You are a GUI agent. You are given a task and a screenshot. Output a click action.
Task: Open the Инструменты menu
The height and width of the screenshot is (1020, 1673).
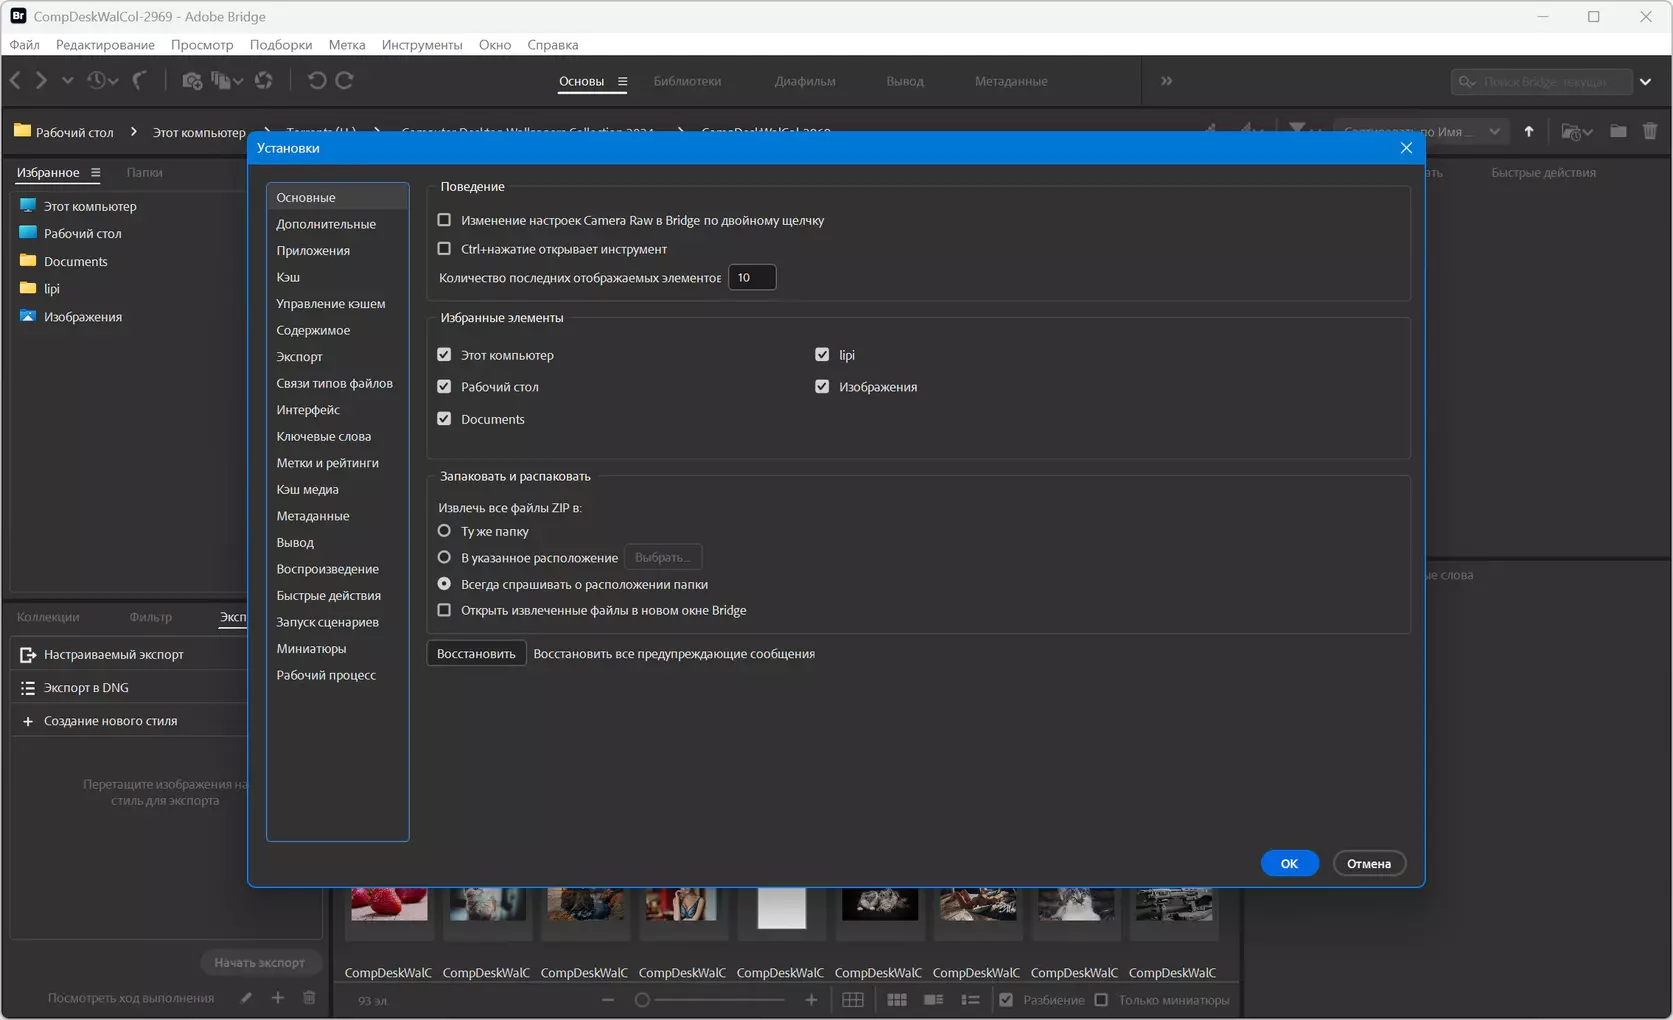[x=421, y=45]
